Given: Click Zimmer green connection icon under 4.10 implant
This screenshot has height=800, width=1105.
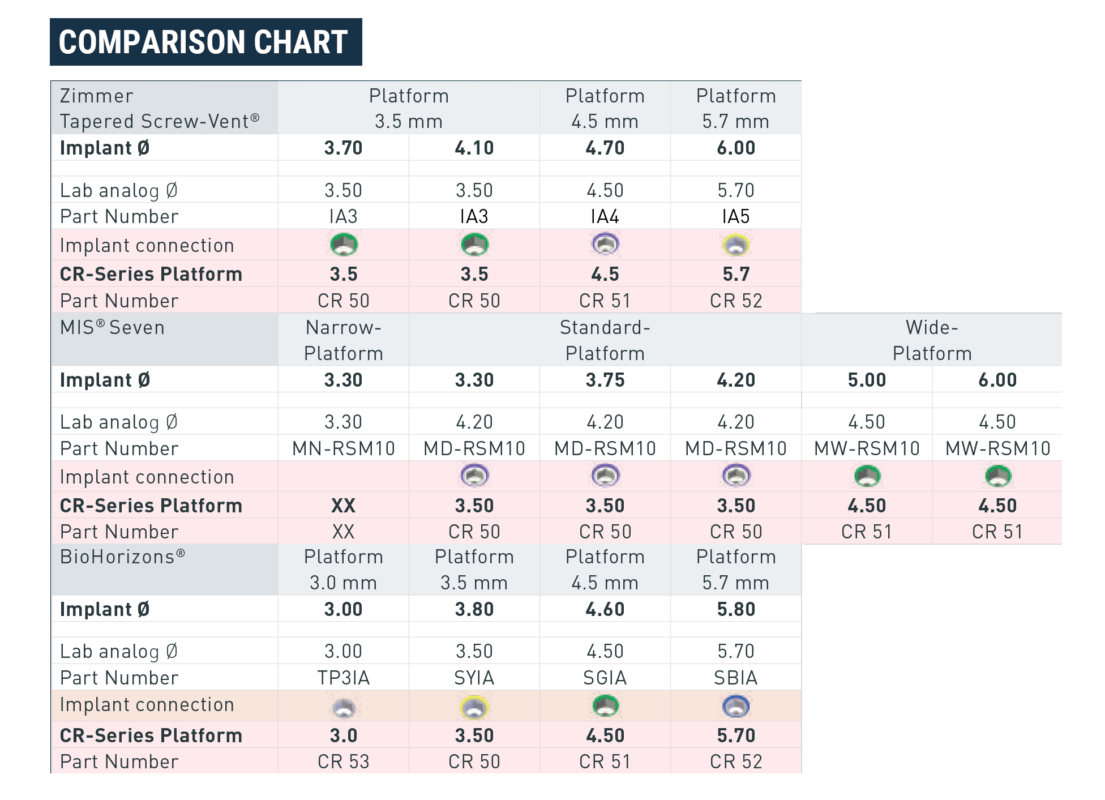Looking at the screenshot, I should pos(474,245).
